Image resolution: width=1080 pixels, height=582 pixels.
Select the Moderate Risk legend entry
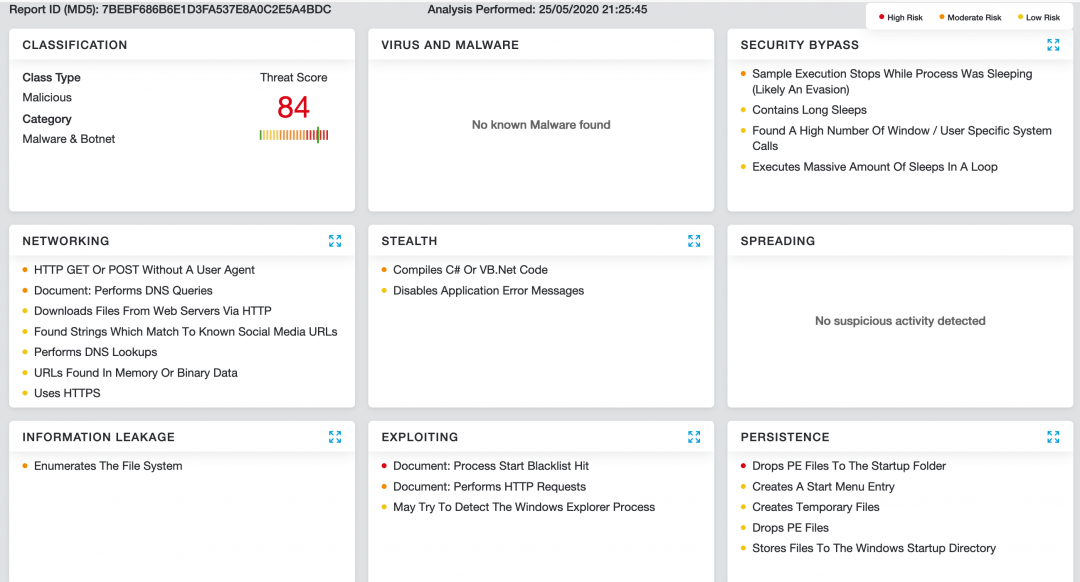click(x=970, y=17)
